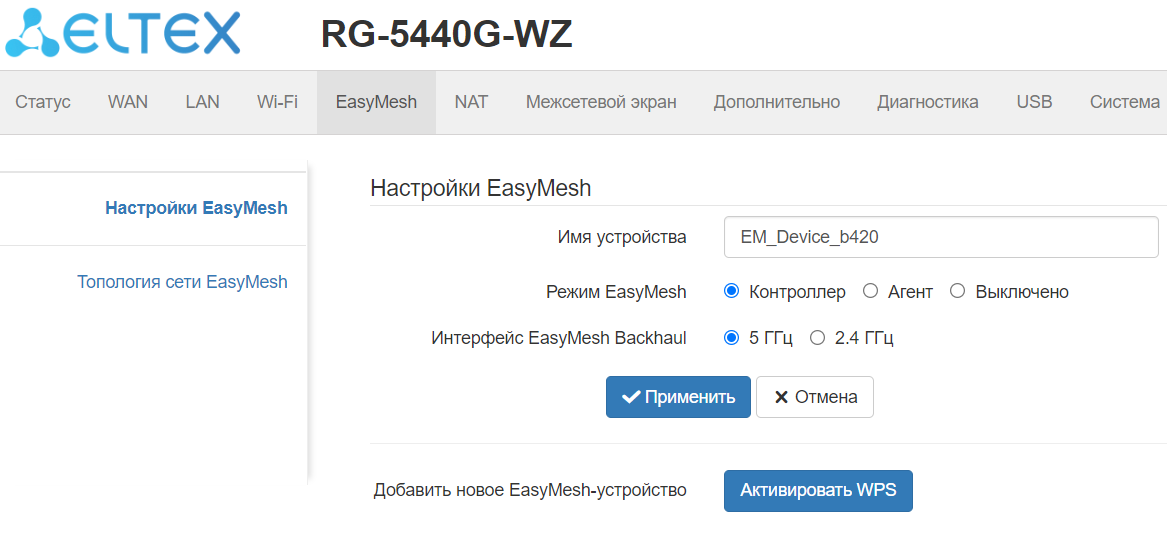The image size is (1167, 536).
Task: Switch backhaul to 2.4 ГГц
Action: (817, 338)
